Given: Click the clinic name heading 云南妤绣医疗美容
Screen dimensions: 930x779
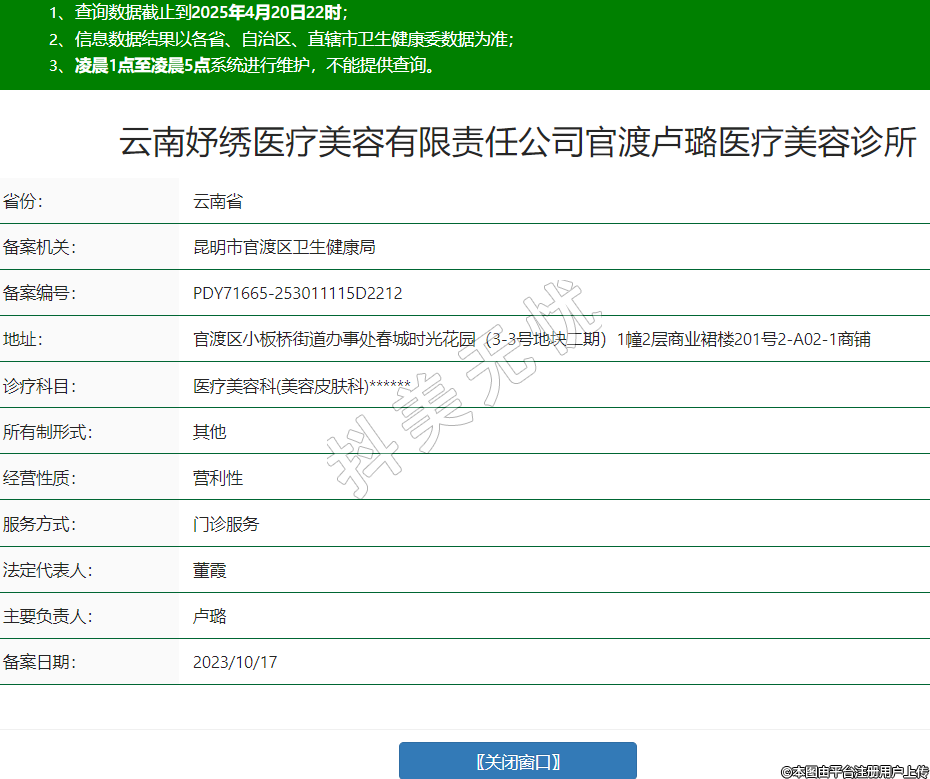Looking at the screenshot, I should tap(518, 143).
